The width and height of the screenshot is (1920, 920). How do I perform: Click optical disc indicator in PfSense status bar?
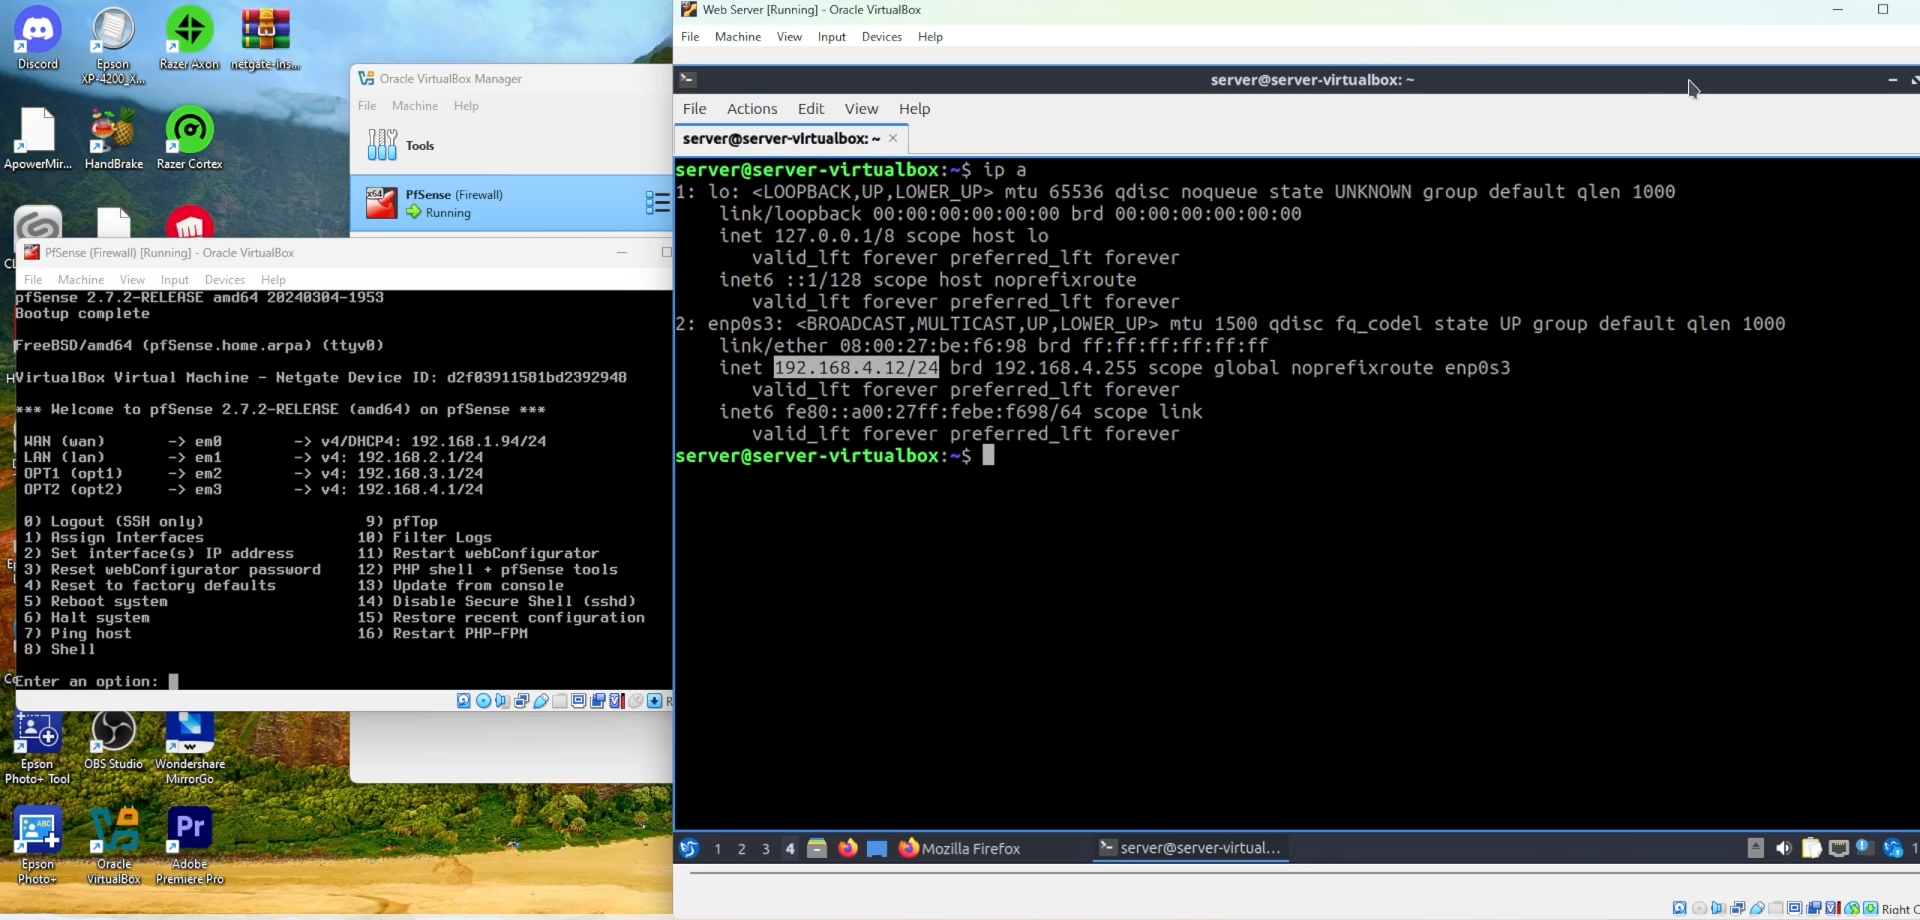click(x=484, y=701)
